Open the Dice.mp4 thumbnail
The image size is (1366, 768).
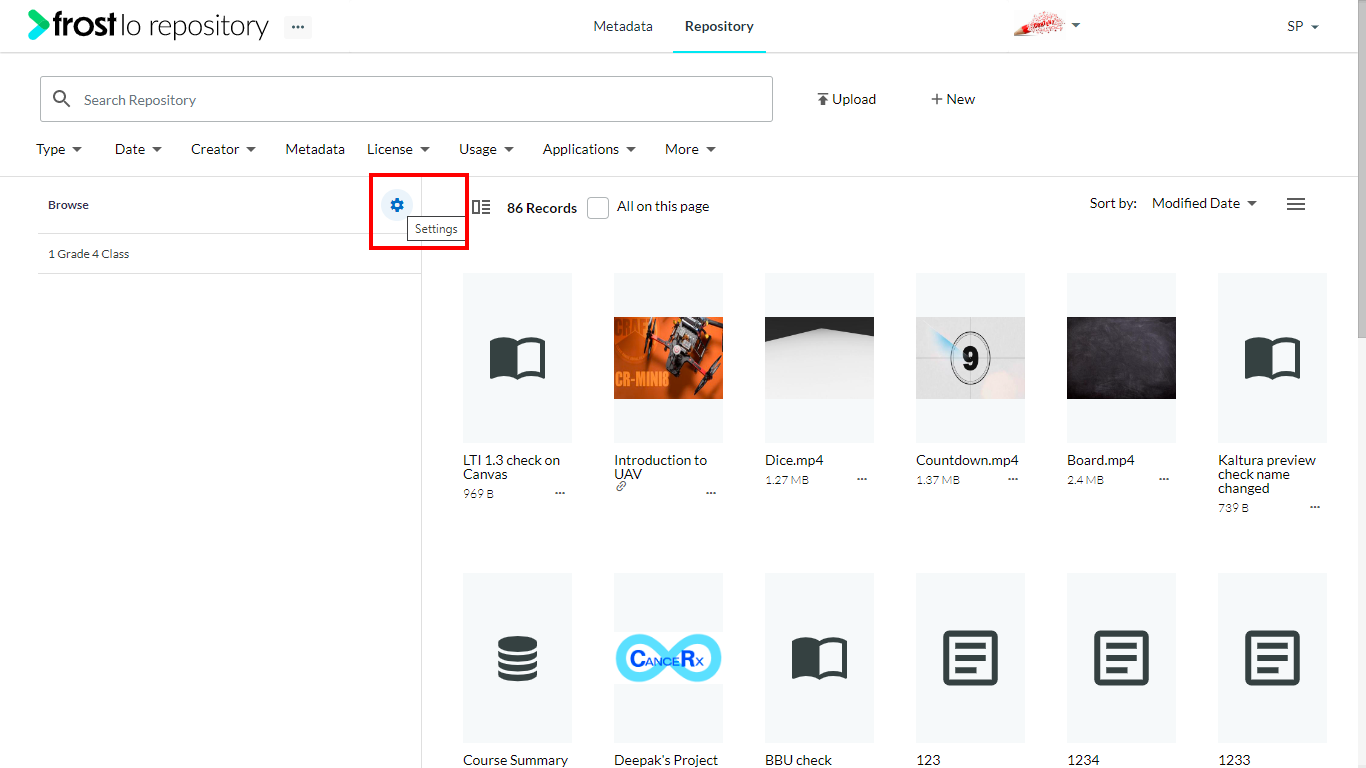tap(819, 358)
